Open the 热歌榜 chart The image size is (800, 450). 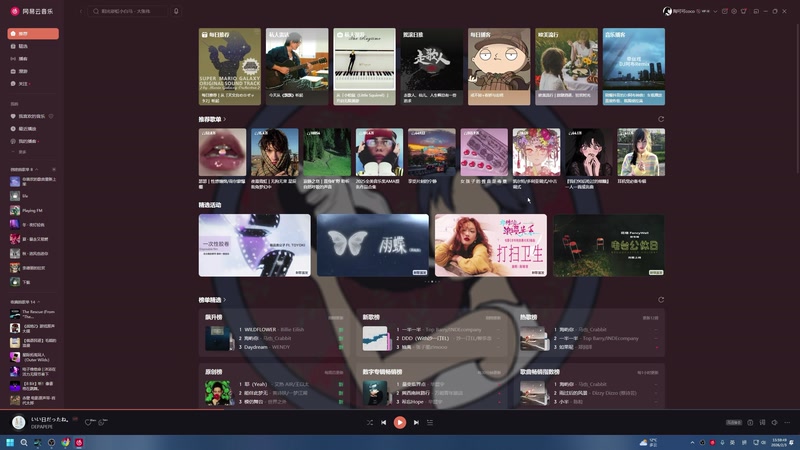tap(529, 317)
